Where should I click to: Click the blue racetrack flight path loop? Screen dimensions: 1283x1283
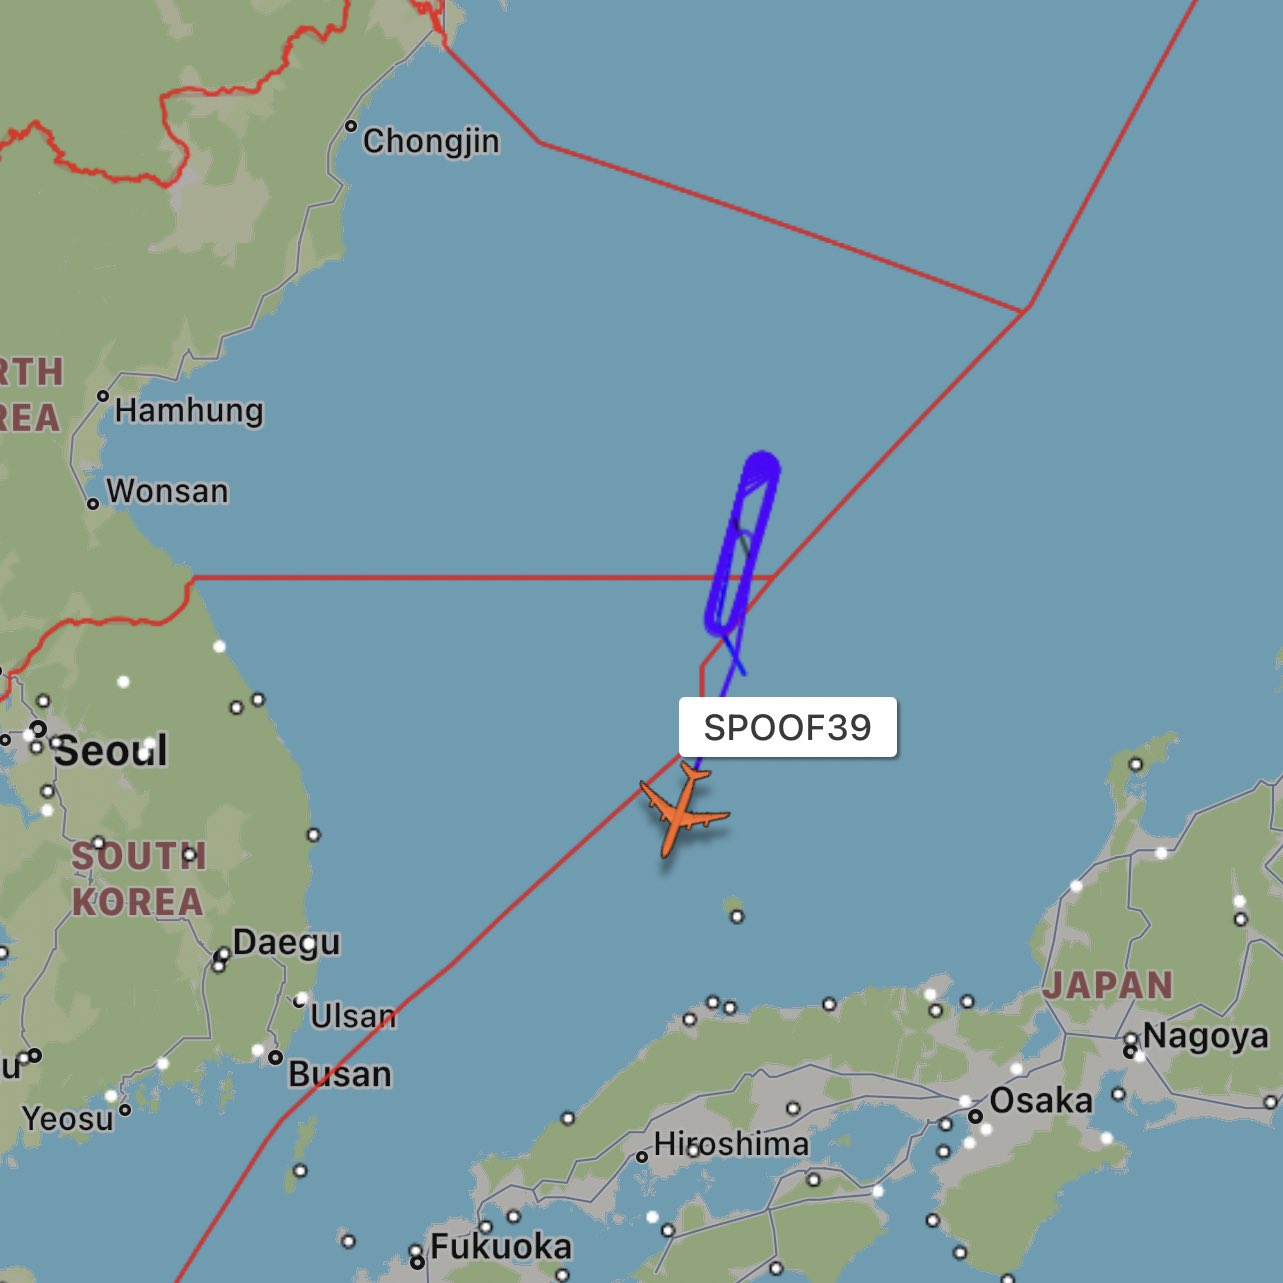[742, 543]
